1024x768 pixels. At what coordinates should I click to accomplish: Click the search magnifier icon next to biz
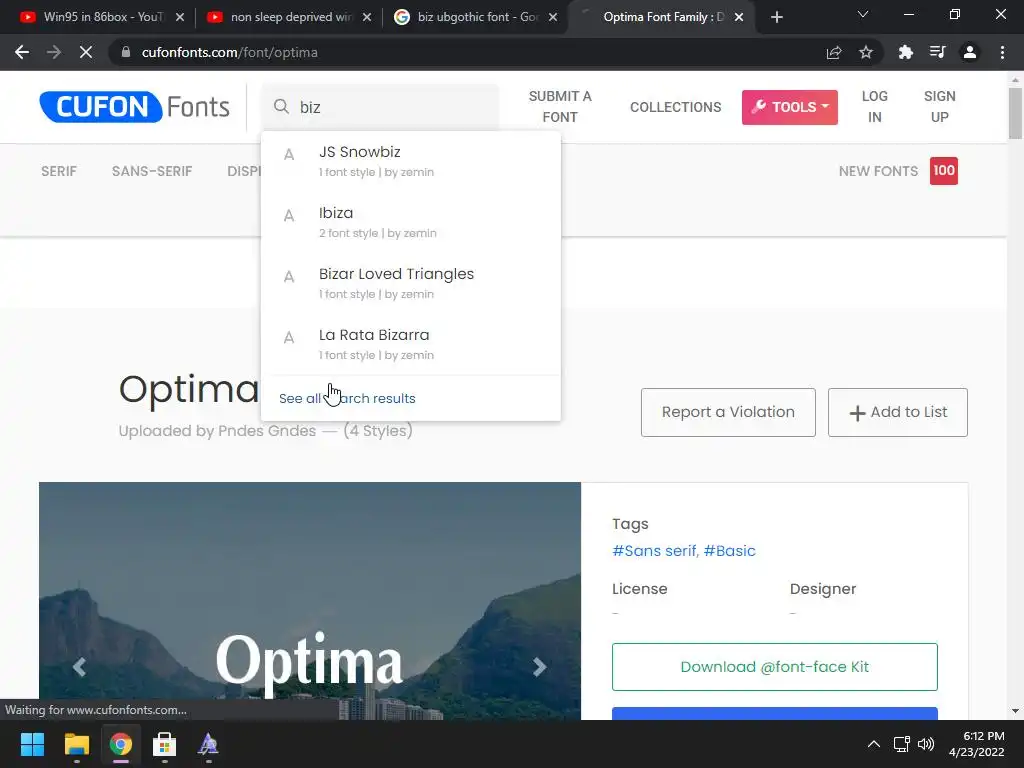[281, 106]
